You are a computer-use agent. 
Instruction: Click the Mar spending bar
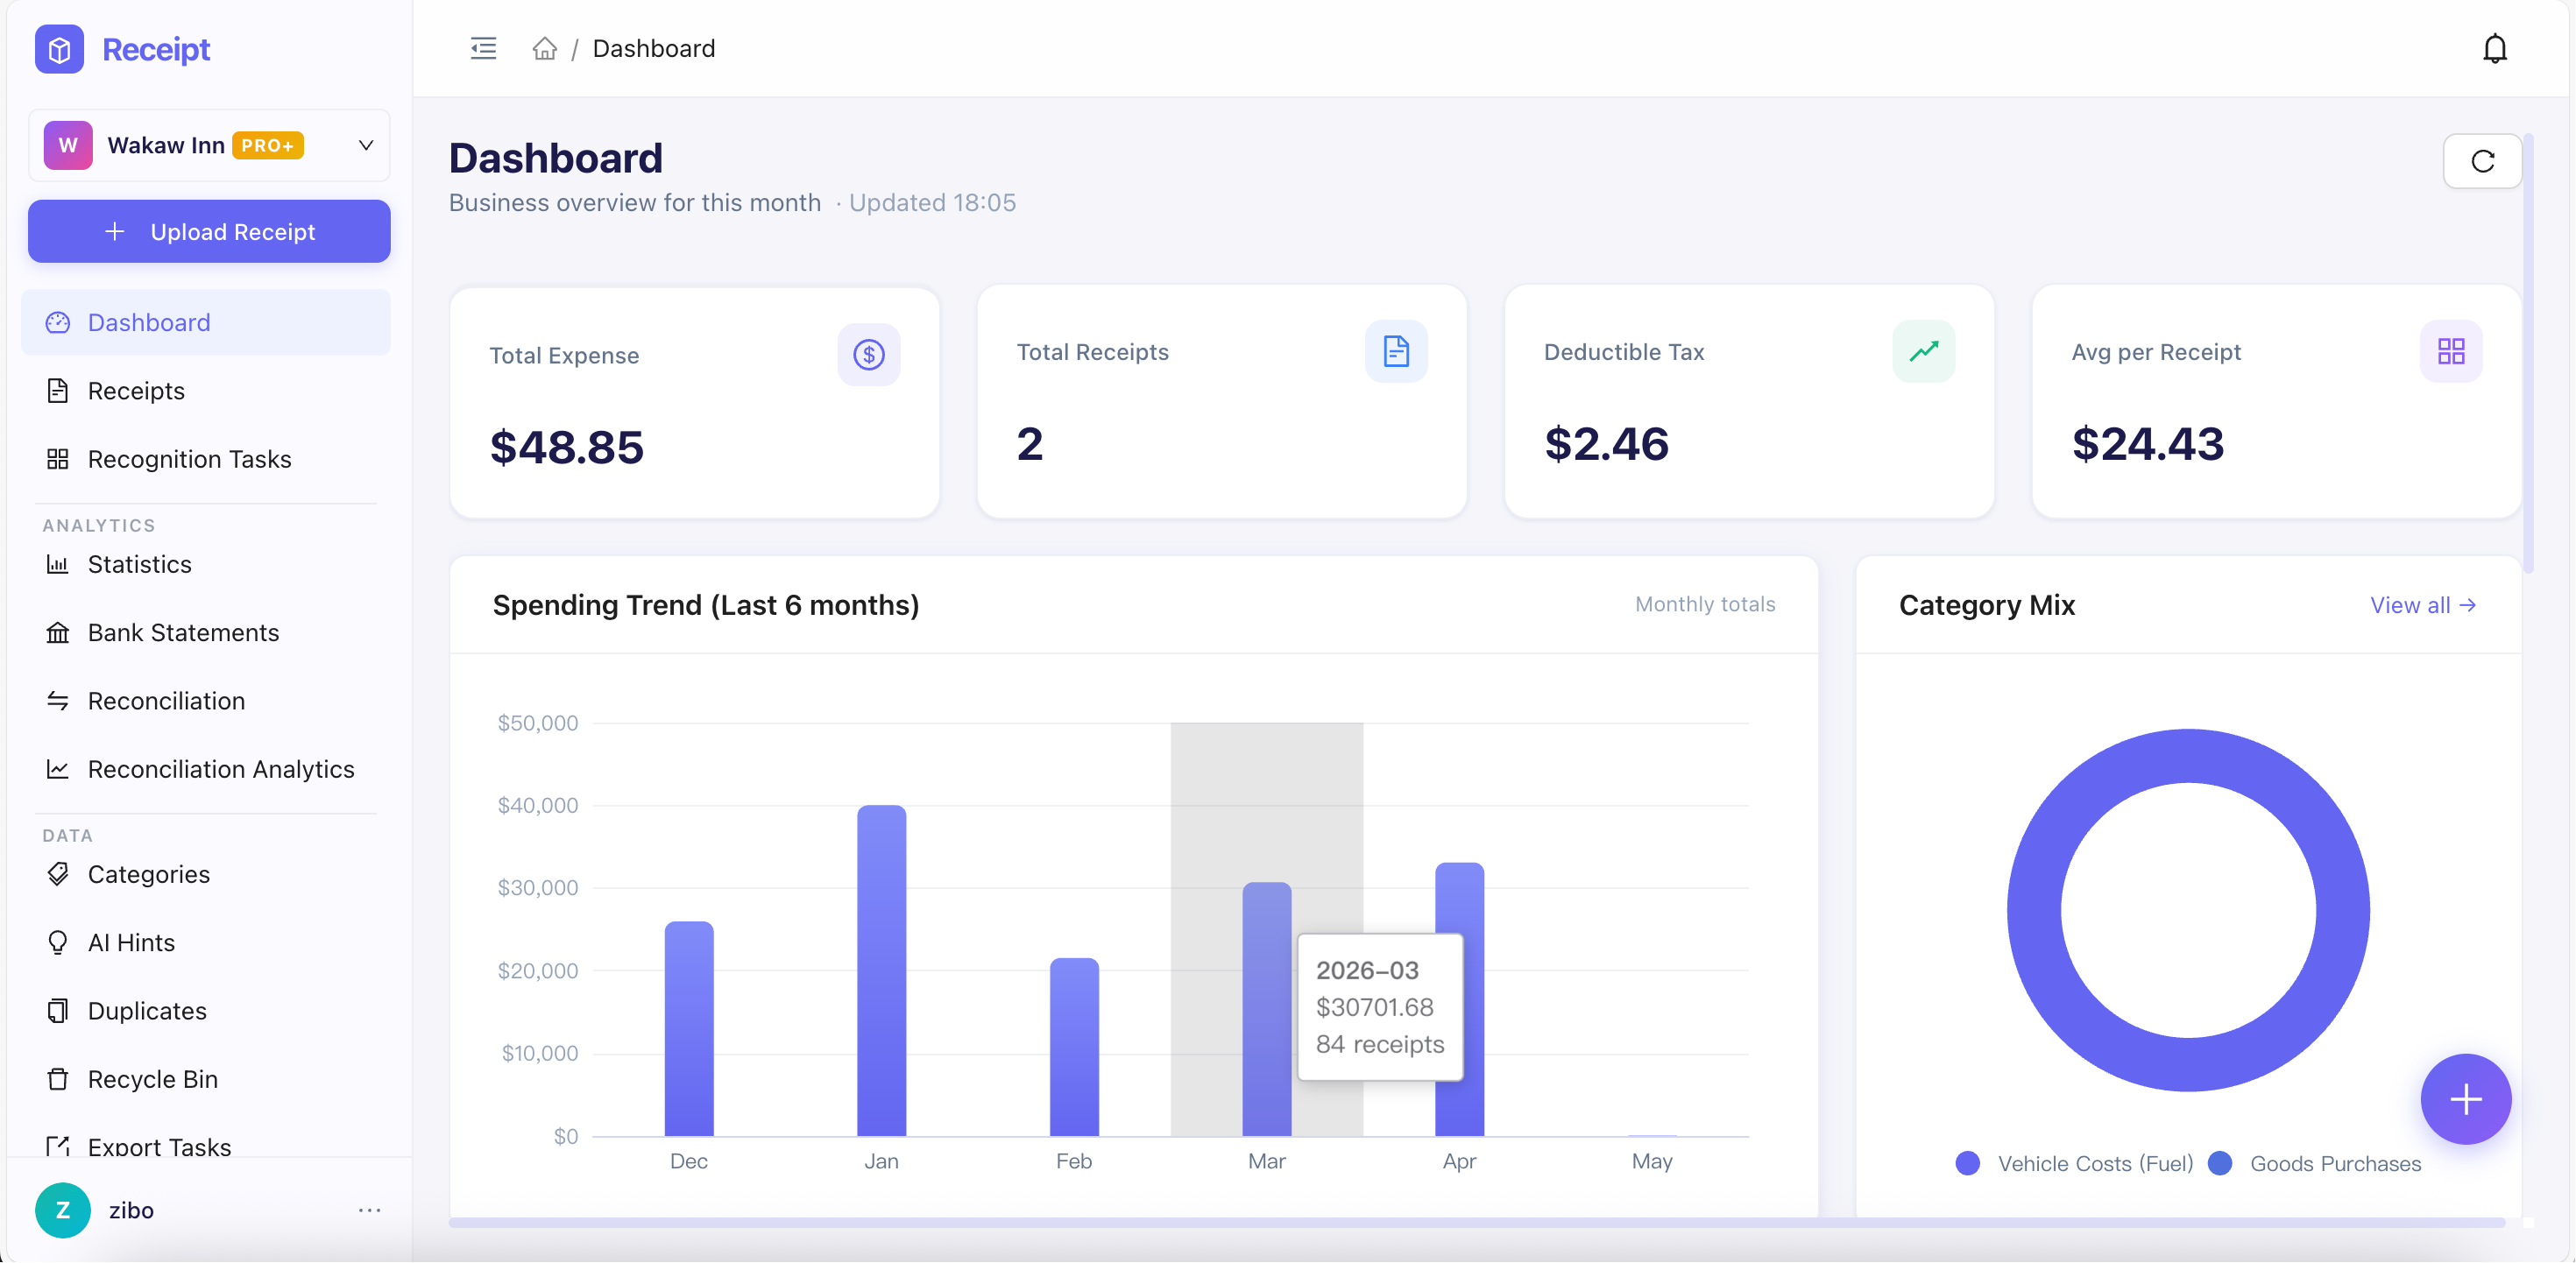tap(1266, 1009)
